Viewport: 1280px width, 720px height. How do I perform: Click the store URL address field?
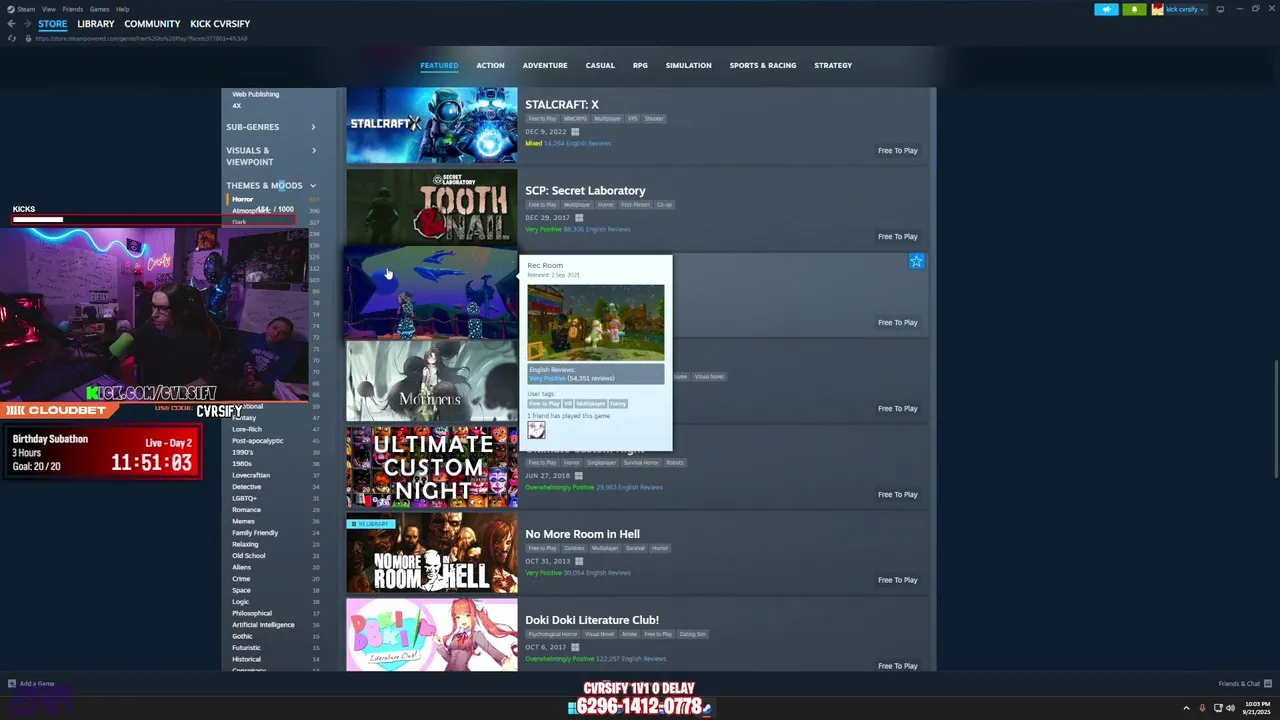coord(140,39)
